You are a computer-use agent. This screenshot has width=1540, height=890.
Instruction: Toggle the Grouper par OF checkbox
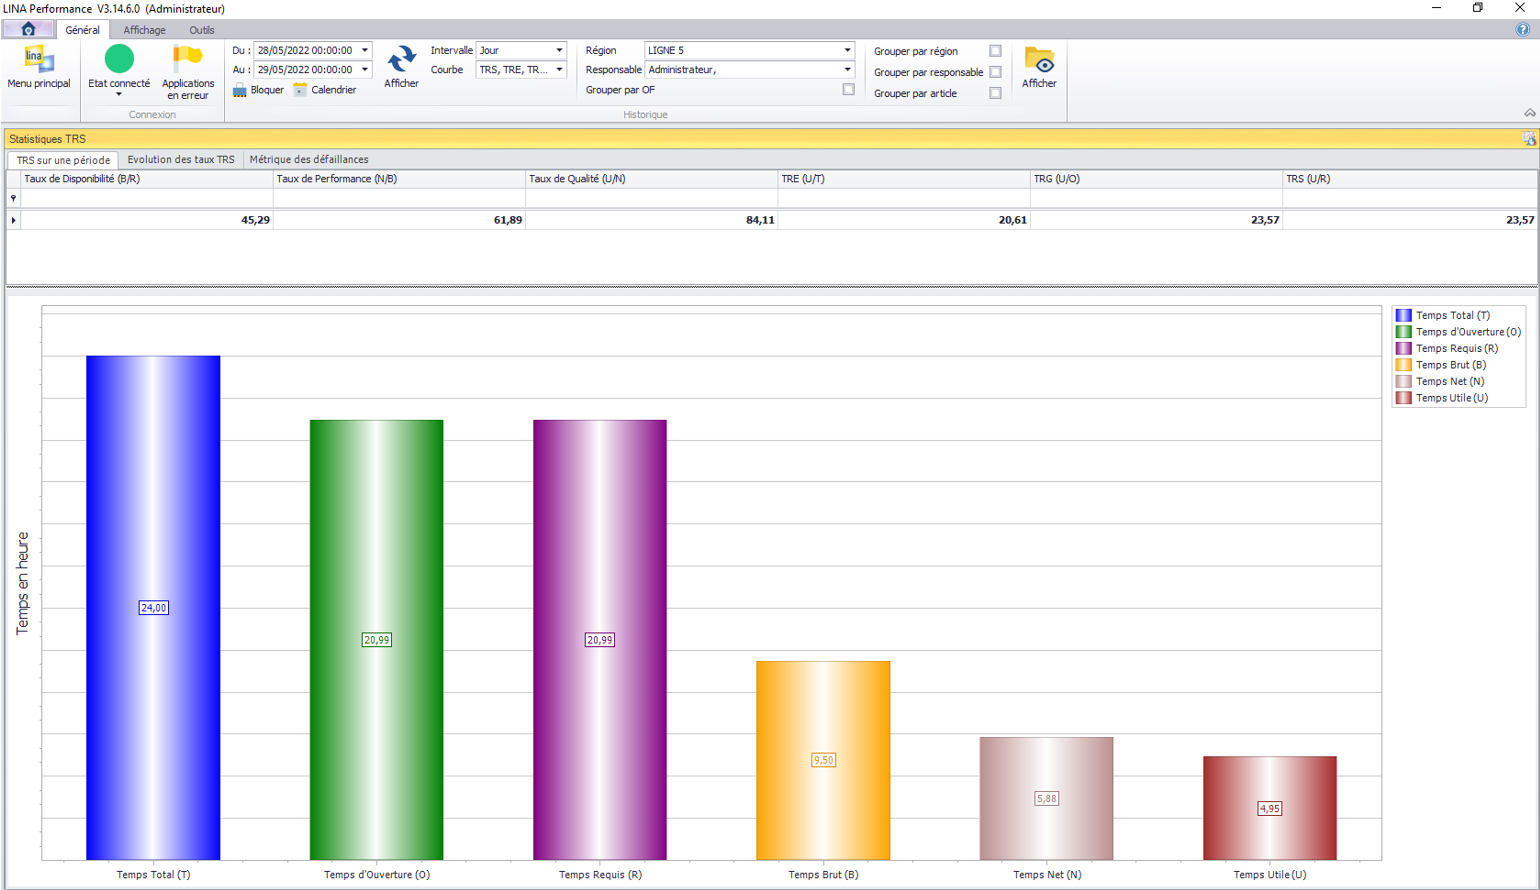[848, 90]
